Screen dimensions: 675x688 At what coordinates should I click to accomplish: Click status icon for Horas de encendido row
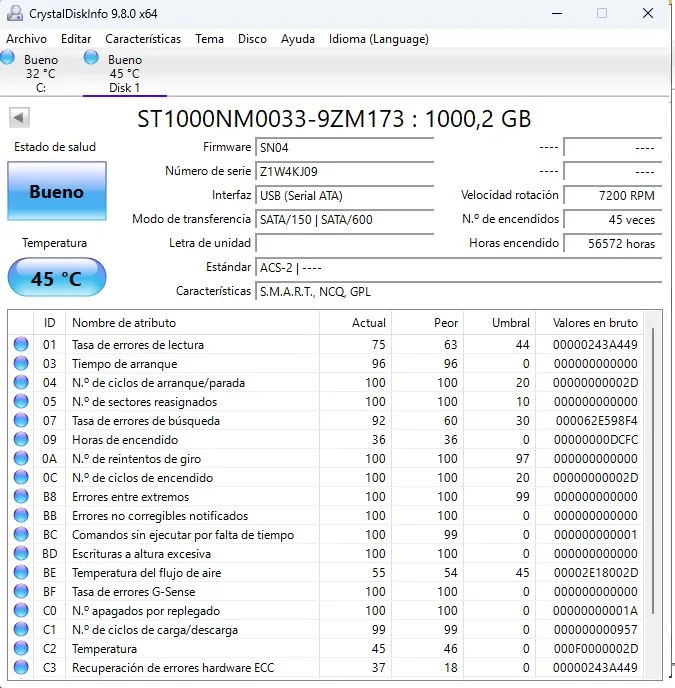(21, 440)
